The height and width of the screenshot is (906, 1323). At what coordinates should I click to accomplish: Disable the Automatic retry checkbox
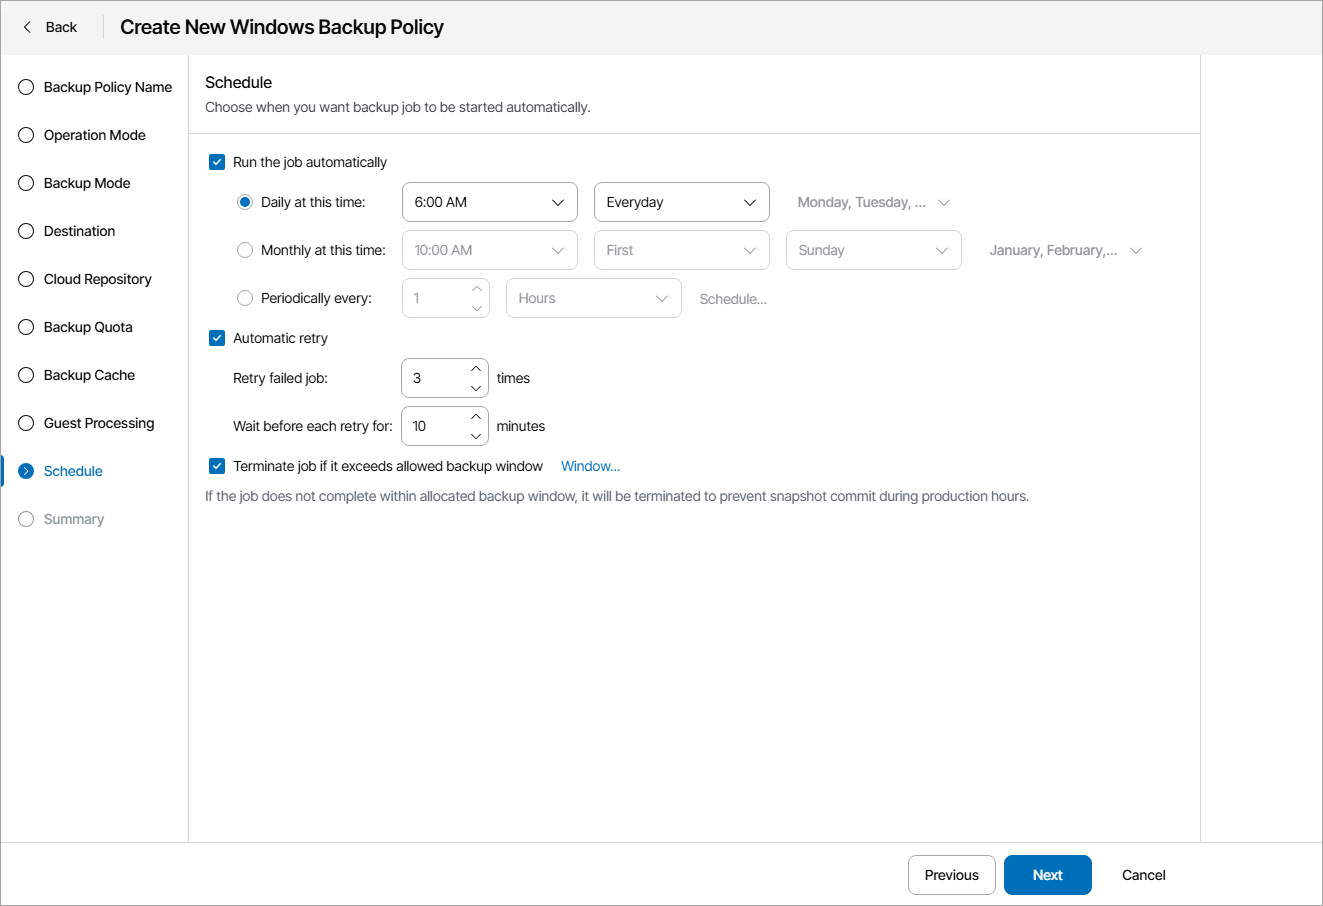[x=217, y=338]
